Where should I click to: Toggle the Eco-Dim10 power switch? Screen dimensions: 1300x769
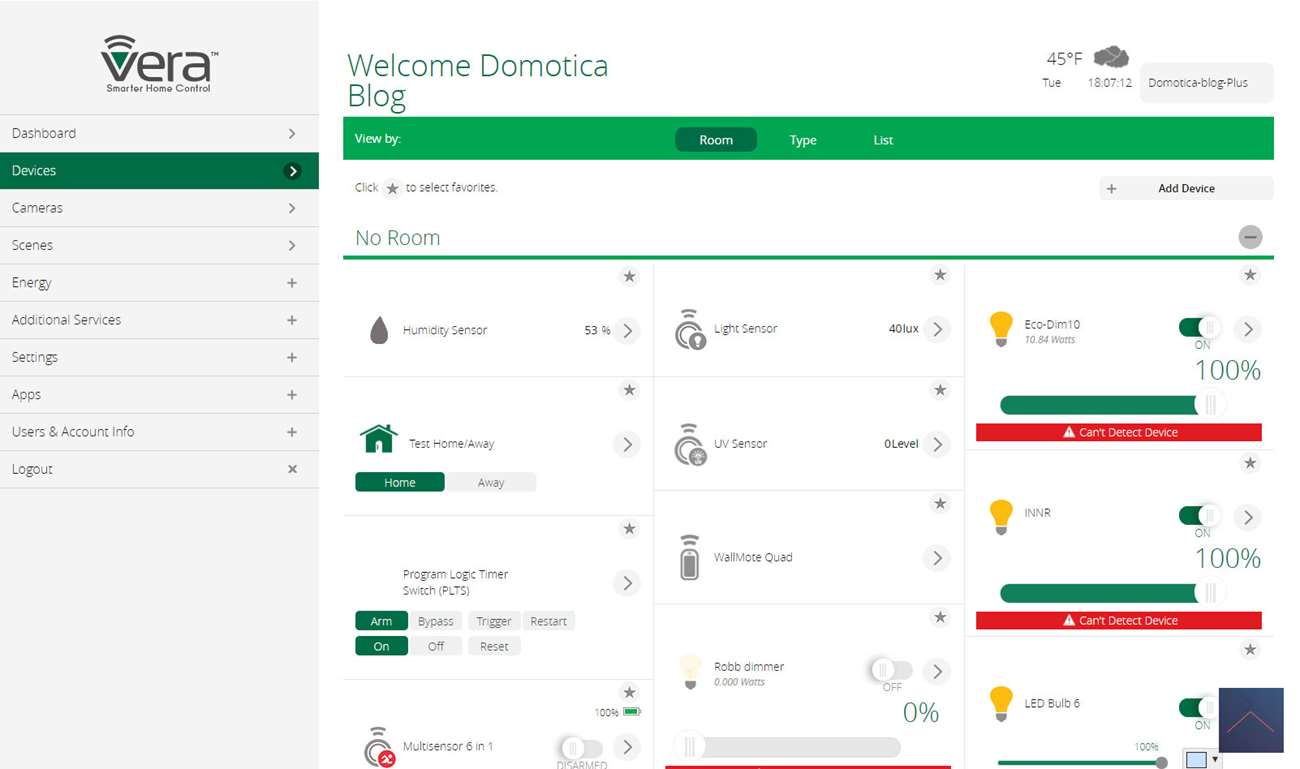click(1200, 327)
